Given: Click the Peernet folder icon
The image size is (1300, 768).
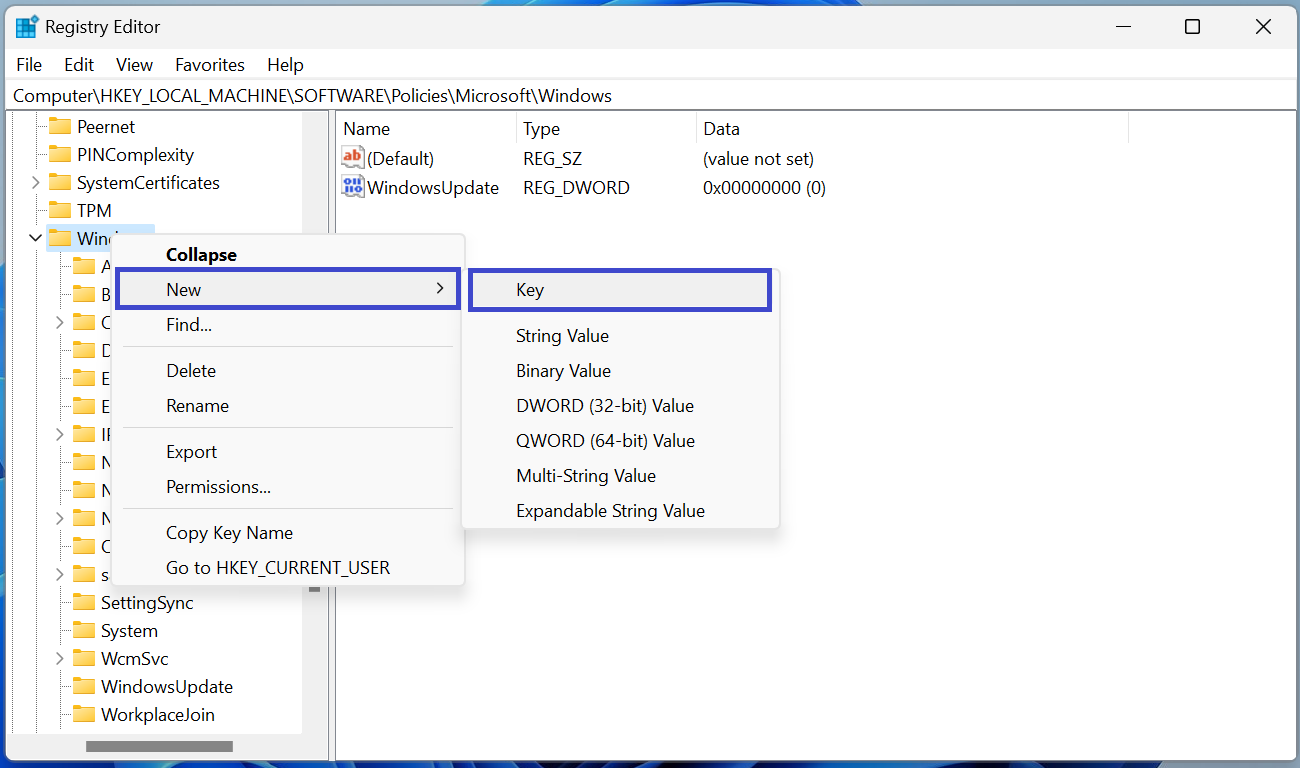Looking at the screenshot, I should (61, 127).
